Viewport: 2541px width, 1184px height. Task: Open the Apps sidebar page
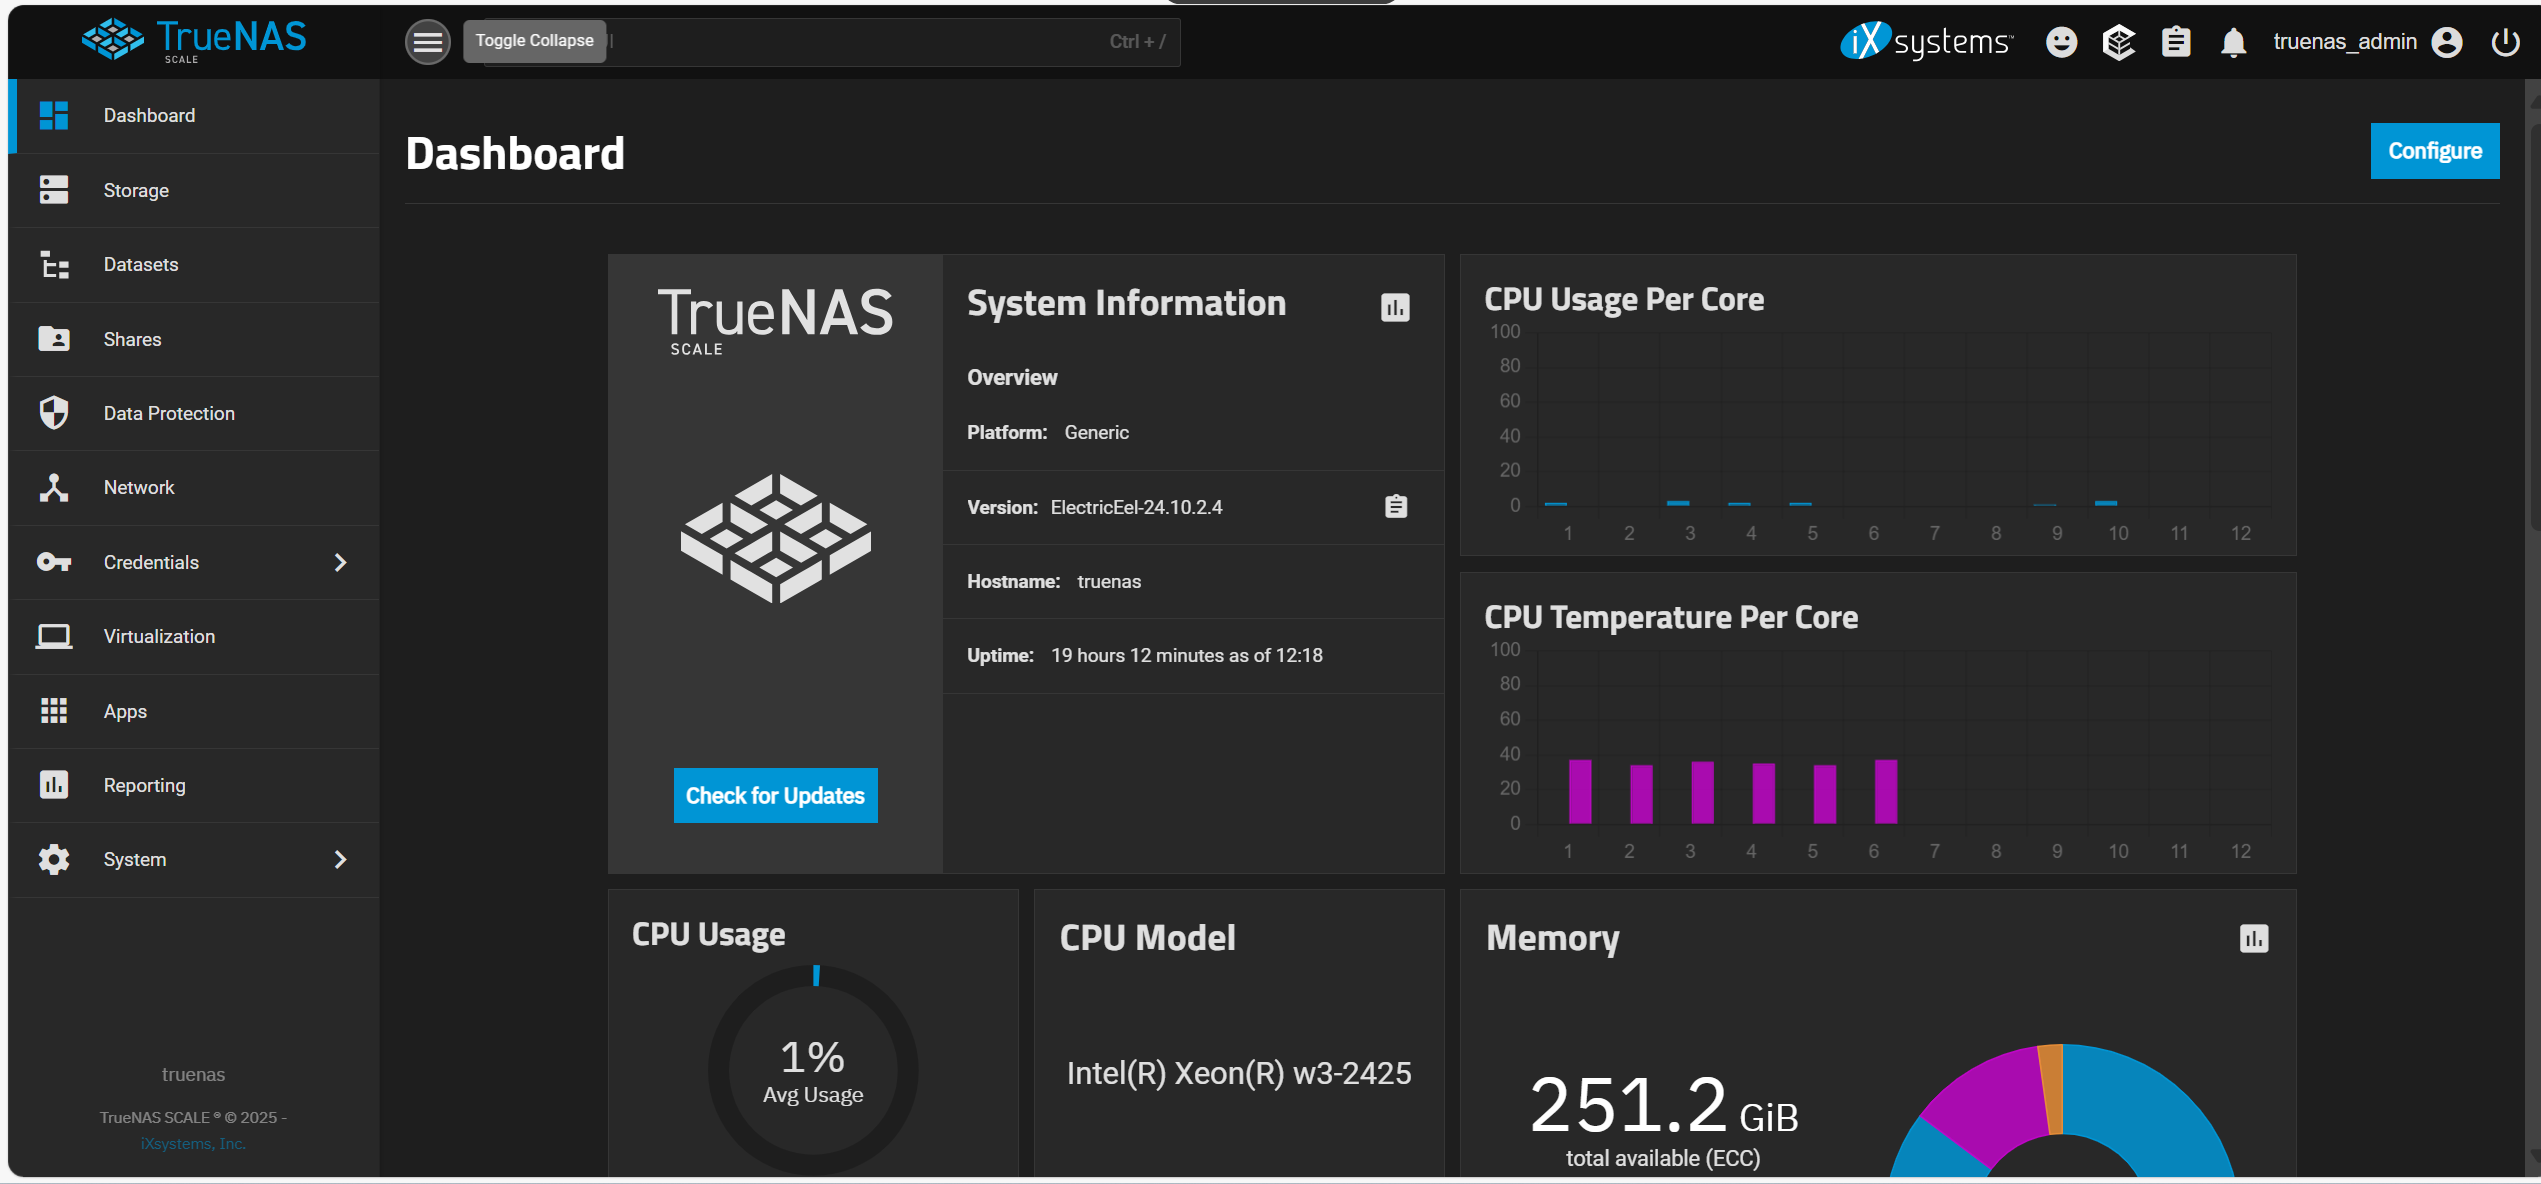(x=125, y=711)
